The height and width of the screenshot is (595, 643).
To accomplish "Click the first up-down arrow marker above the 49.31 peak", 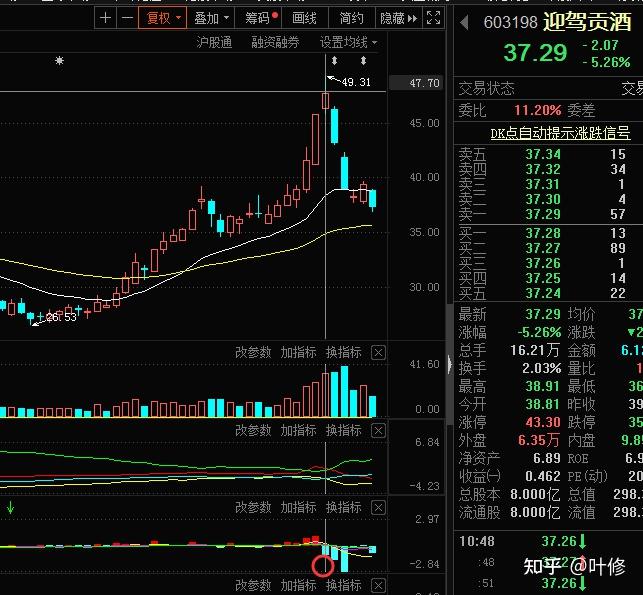I will (334, 61).
